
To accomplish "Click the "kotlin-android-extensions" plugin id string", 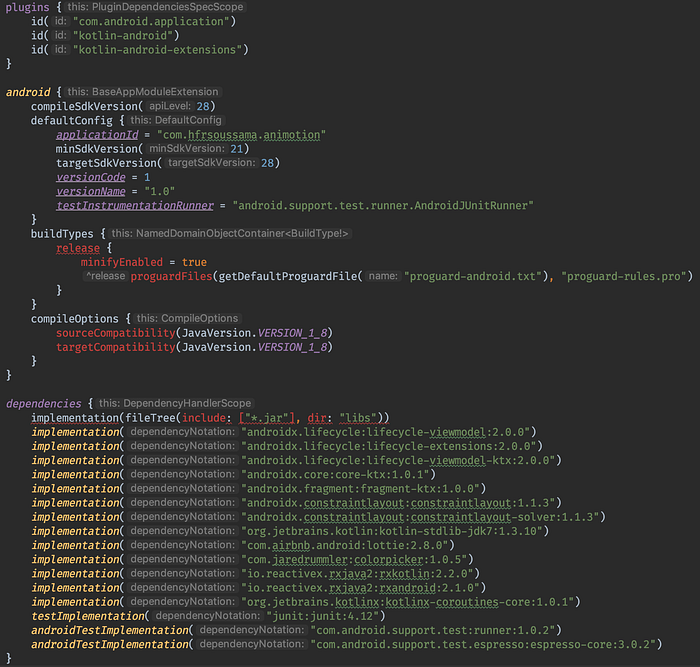I will (x=158, y=50).
